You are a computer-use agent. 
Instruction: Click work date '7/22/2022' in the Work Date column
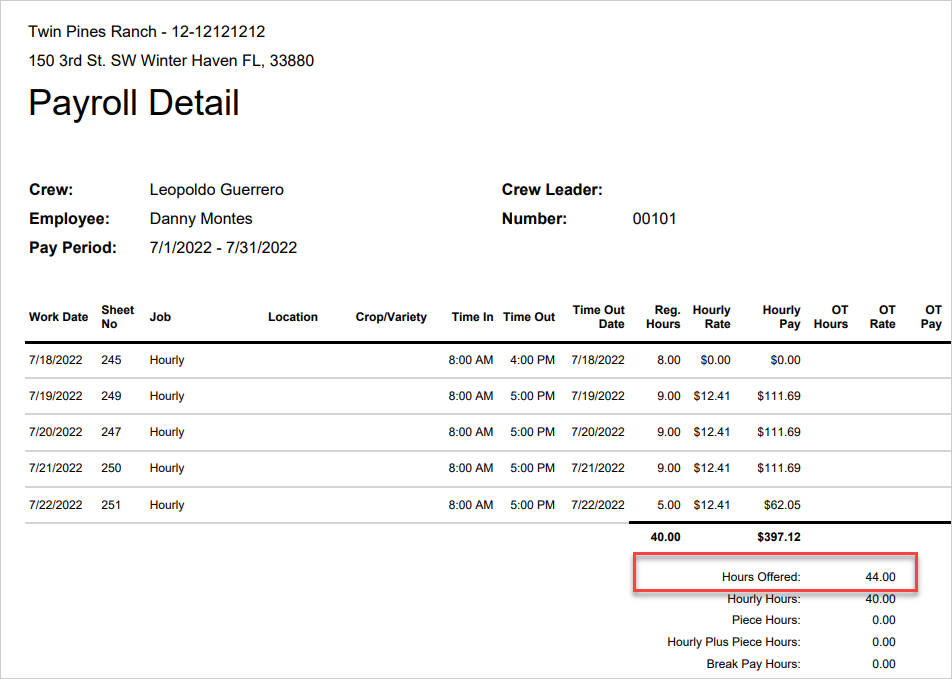pyautogui.click(x=55, y=505)
